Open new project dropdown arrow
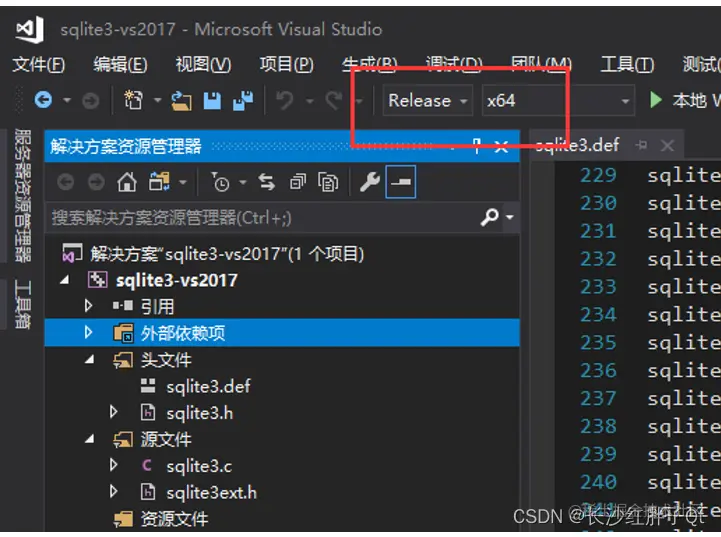 [x=157, y=100]
